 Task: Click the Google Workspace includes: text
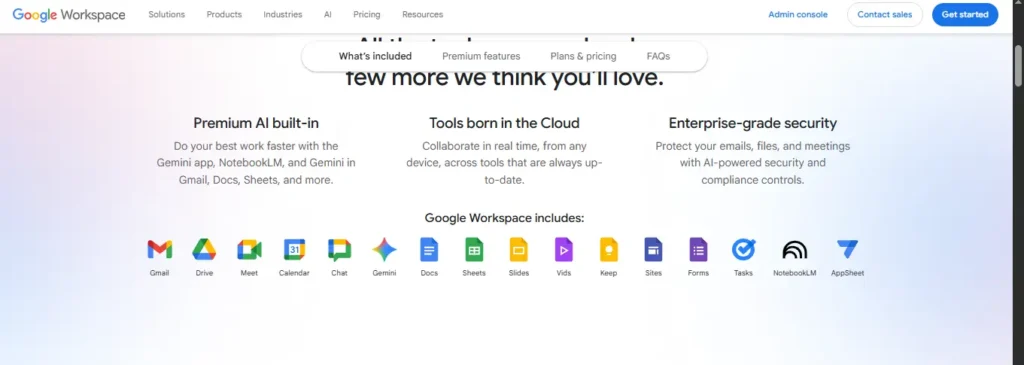coord(504,218)
